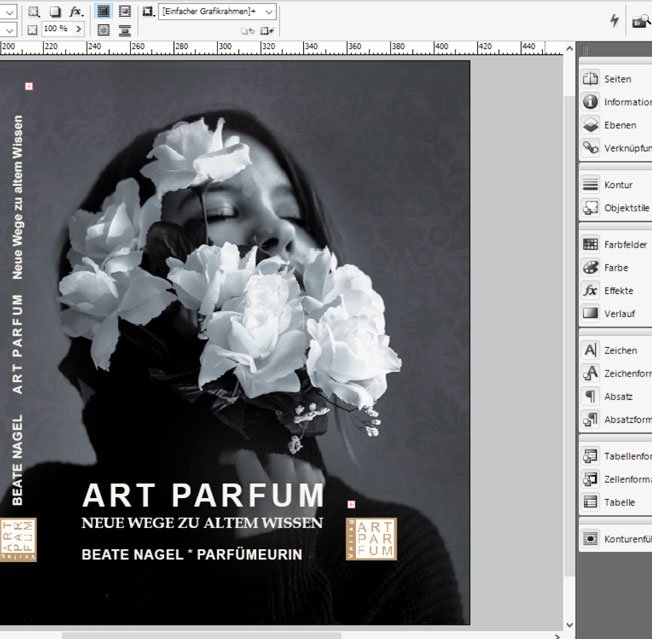Open the dropdown left of the toolbar

pyautogui.click(x=9, y=11)
